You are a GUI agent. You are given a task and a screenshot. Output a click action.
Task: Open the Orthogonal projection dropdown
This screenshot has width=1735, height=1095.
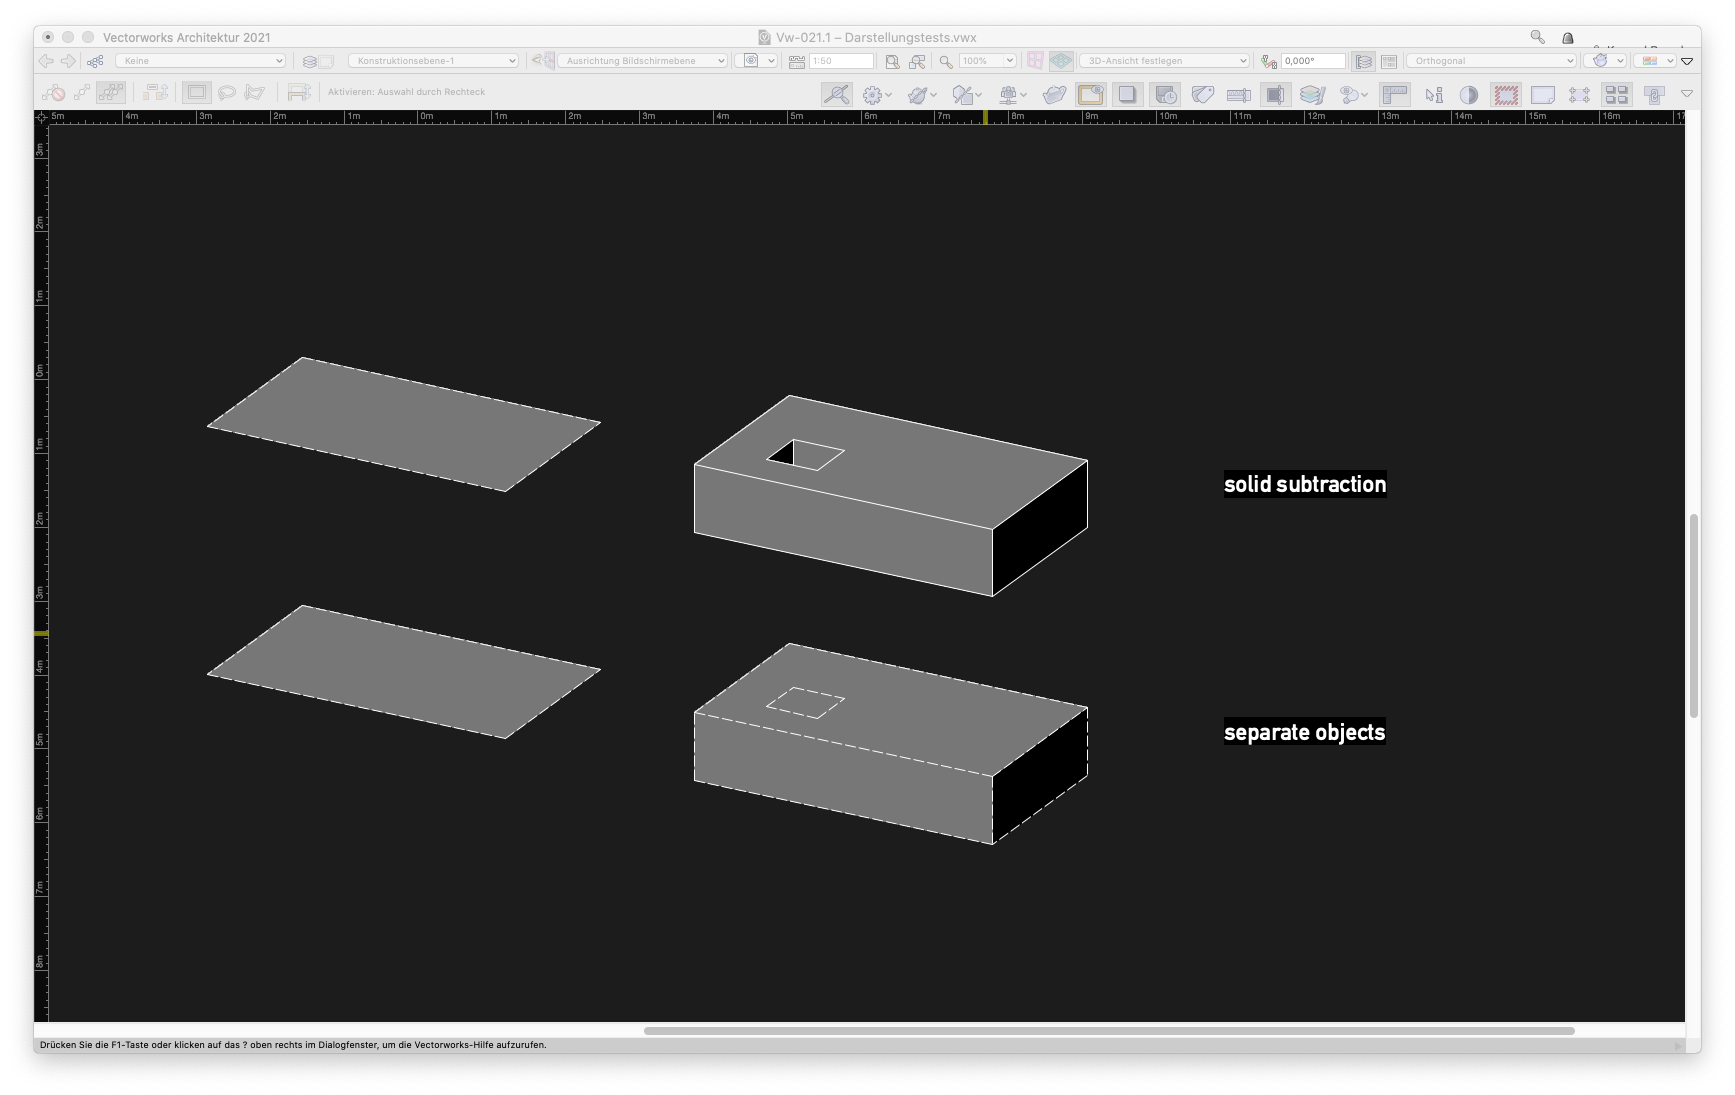1490,60
